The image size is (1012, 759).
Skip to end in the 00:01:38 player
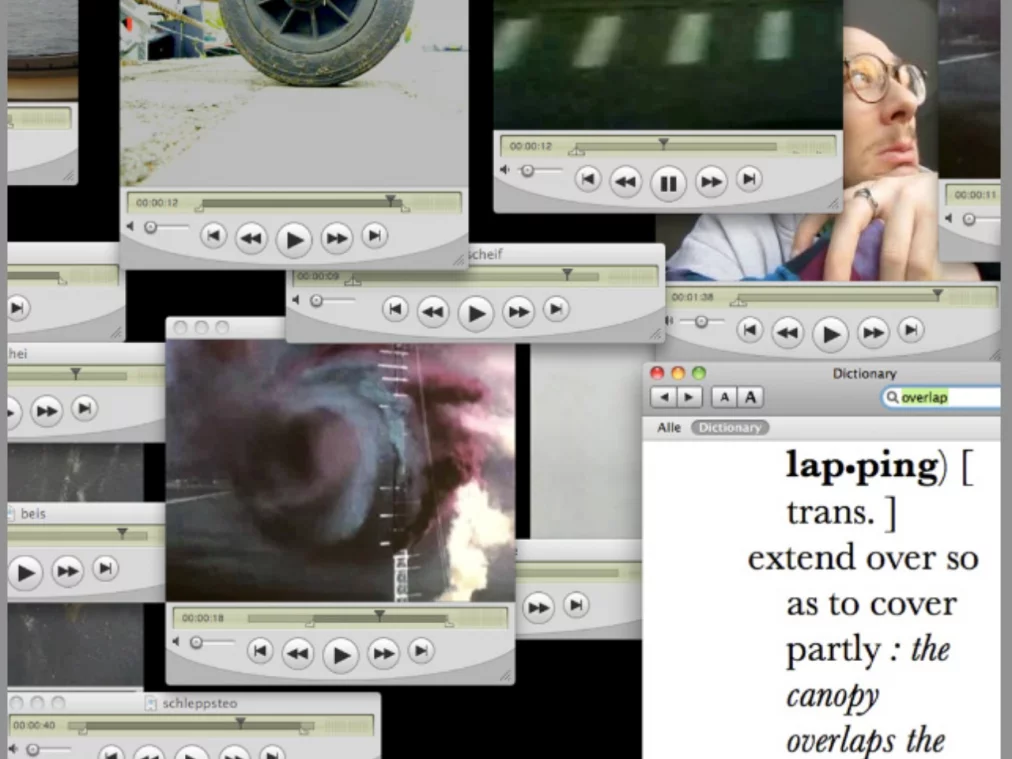coord(910,330)
